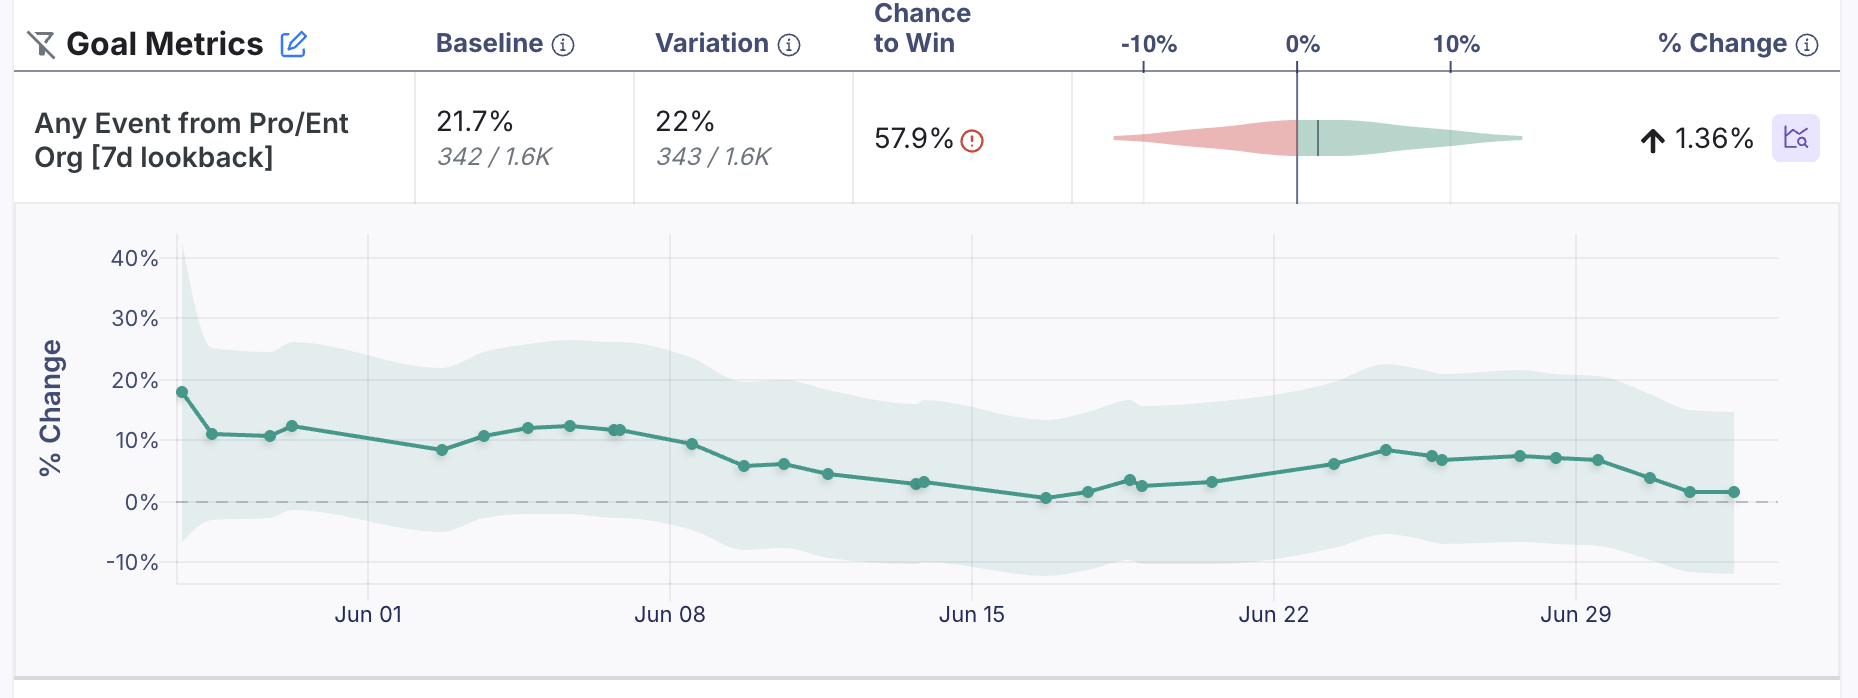
Task: Click the 343 / 1.6K sample count text
Action: (712, 156)
